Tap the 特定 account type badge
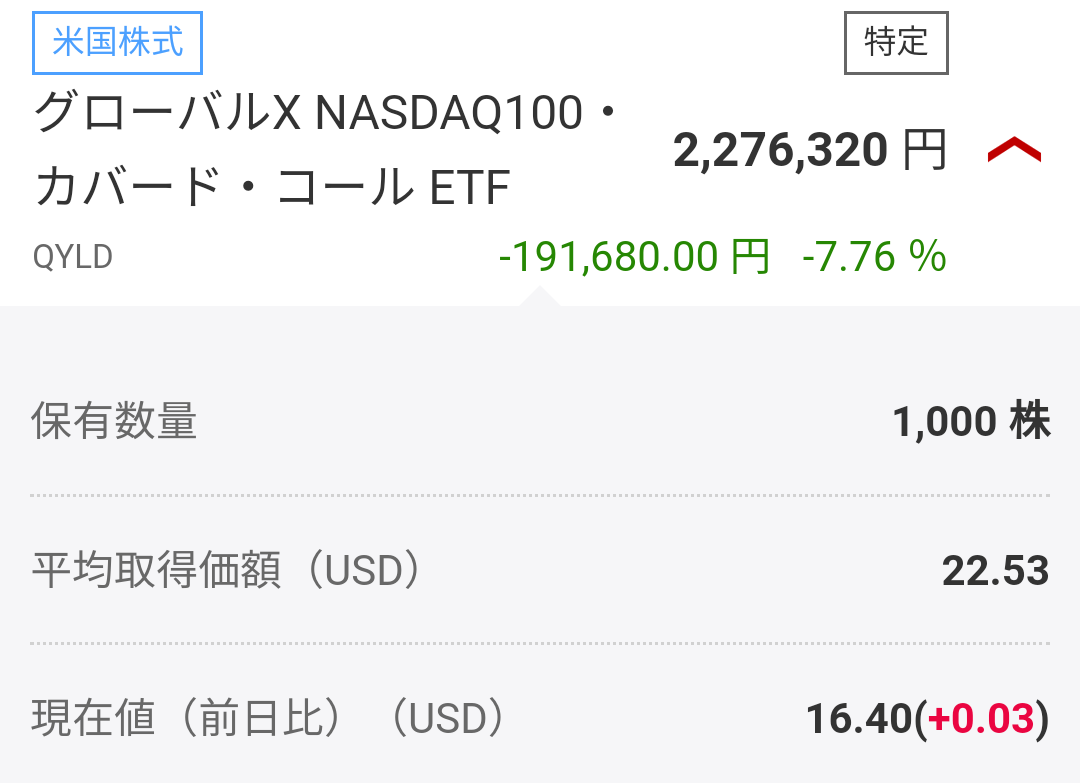Viewport: 1080px width, 783px height. point(896,43)
